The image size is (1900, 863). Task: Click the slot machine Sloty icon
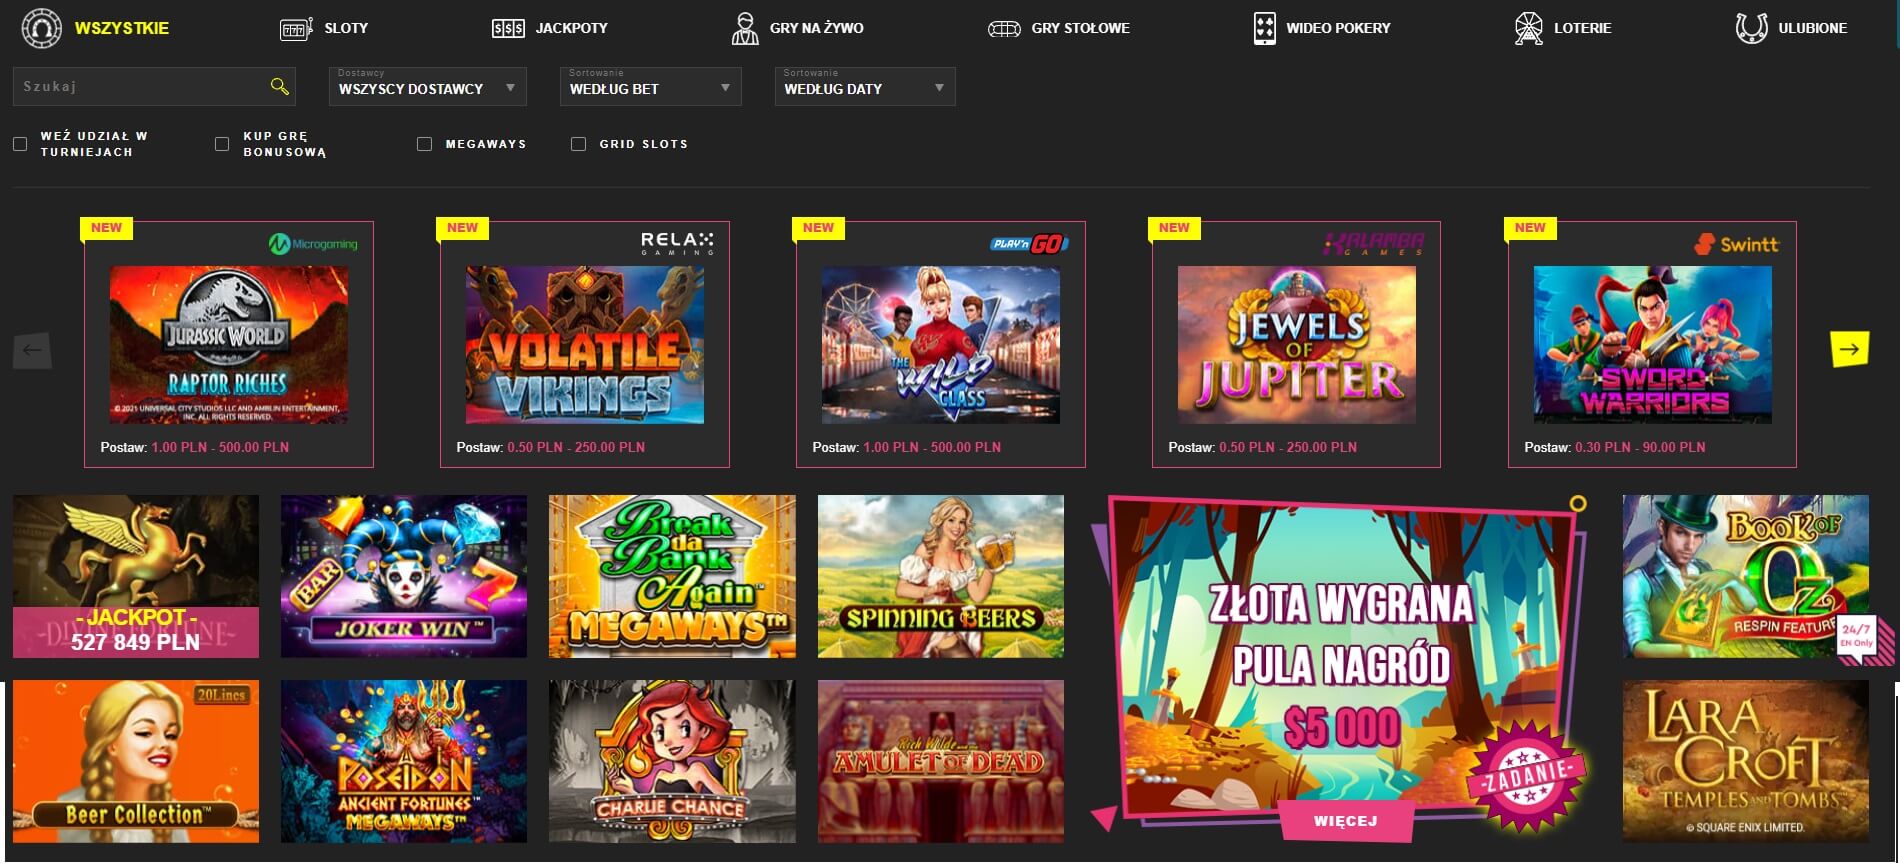pos(297,29)
